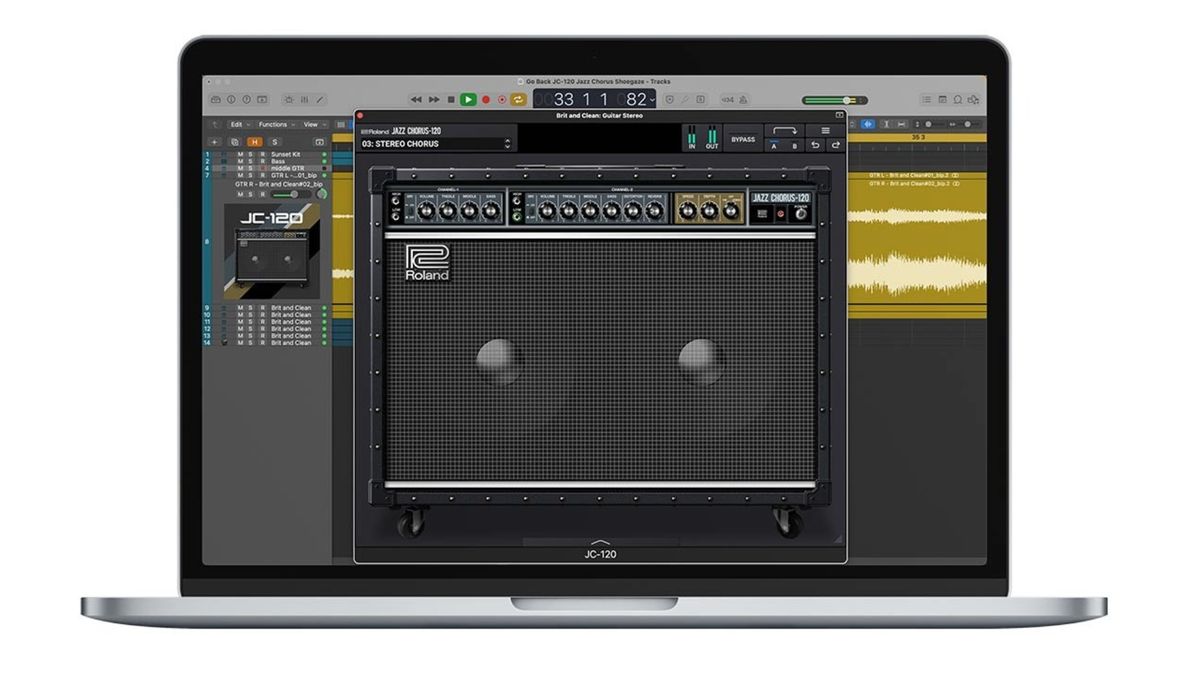Click the red Record button

(x=485, y=100)
